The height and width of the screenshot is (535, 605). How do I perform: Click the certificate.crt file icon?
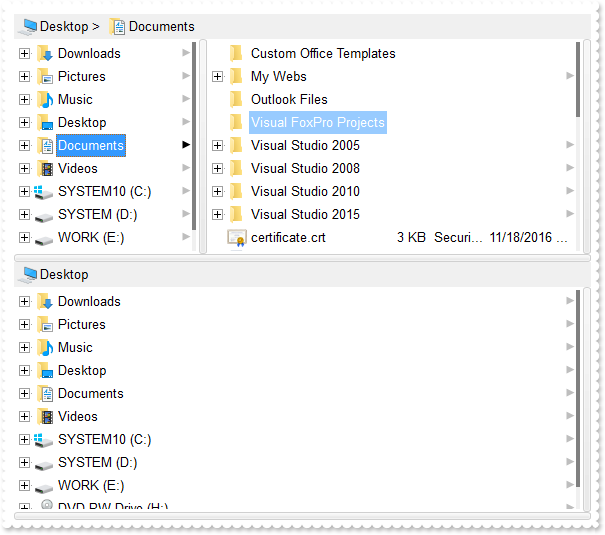coord(236,237)
